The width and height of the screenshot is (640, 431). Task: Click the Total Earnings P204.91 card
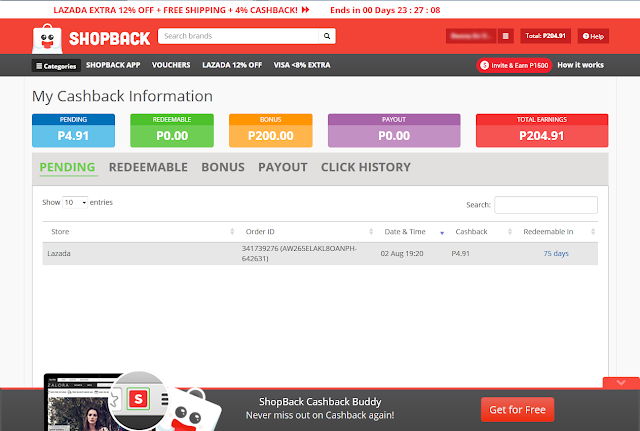[542, 131]
